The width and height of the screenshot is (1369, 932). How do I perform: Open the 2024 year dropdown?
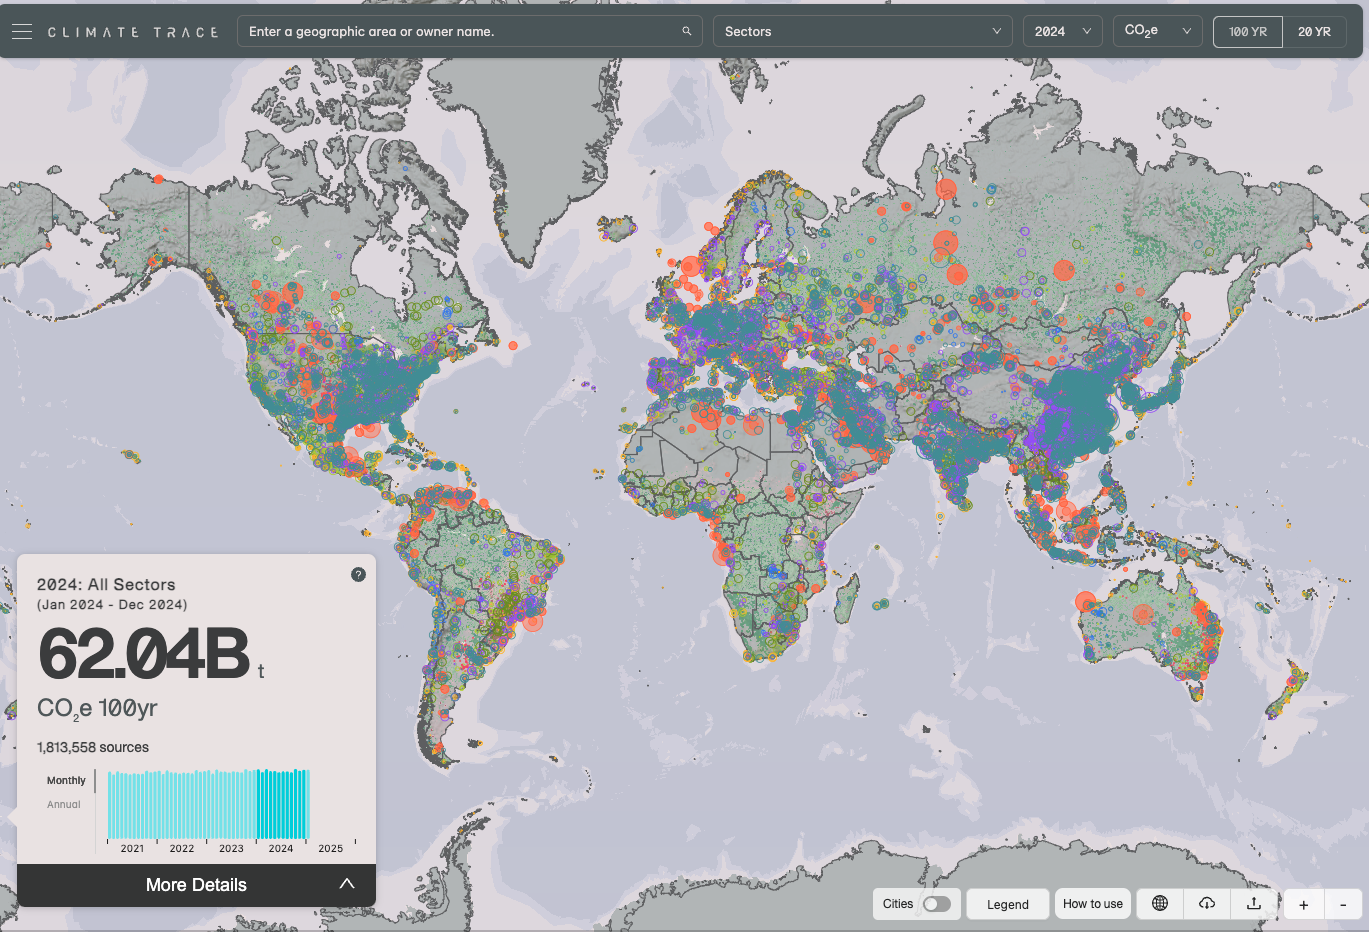click(x=1062, y=32)
